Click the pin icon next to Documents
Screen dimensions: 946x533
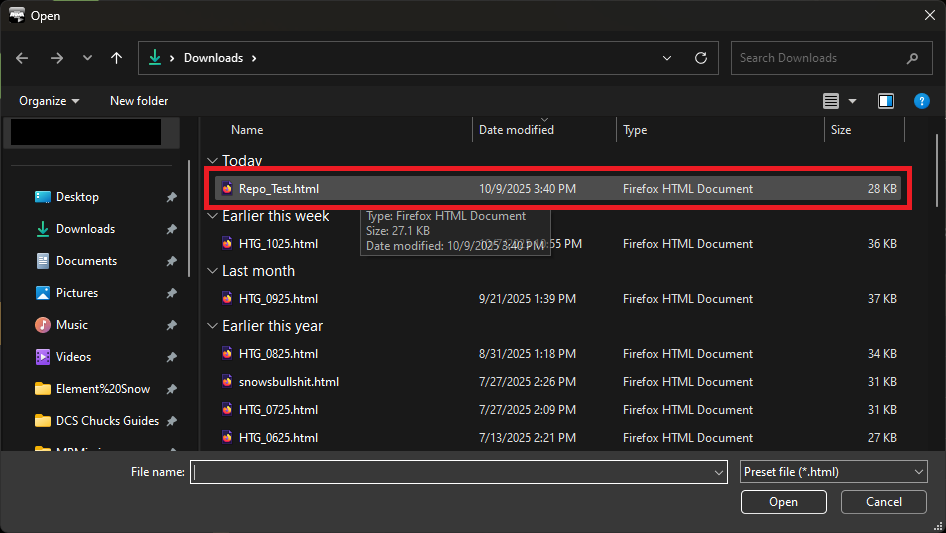pyautogui.click(x=171, y=261)
